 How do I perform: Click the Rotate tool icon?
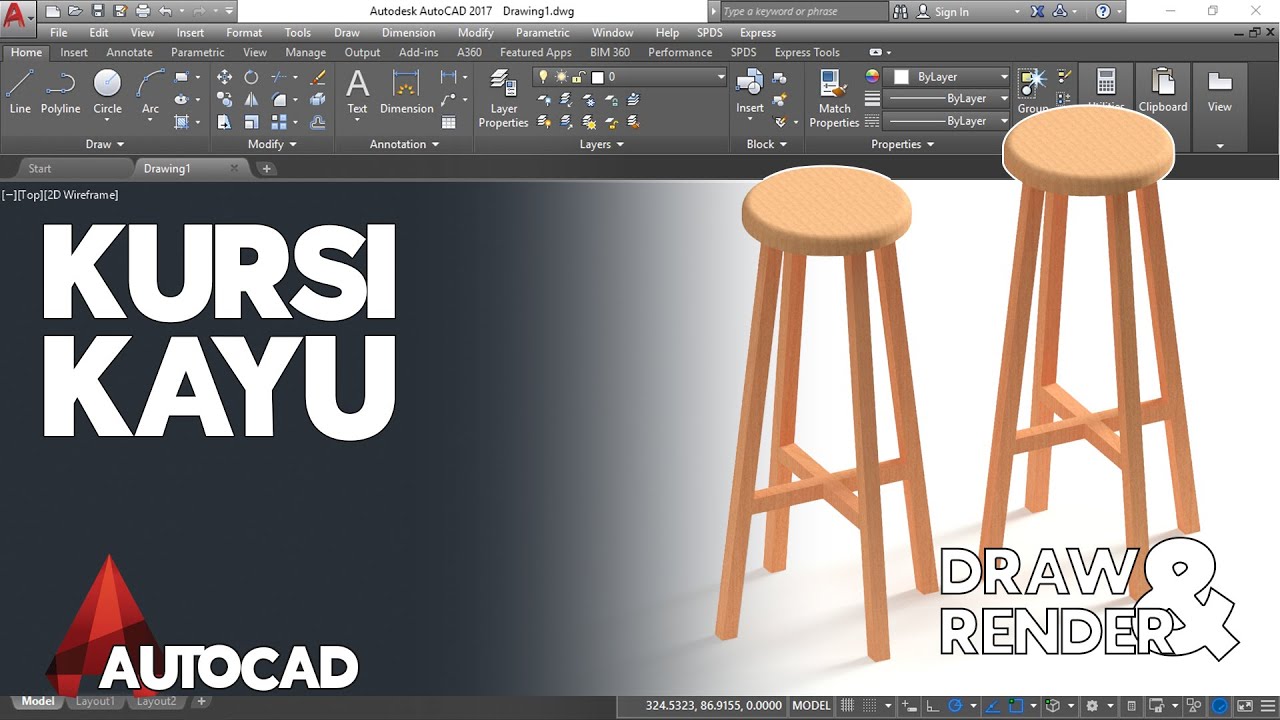(251, 77)
